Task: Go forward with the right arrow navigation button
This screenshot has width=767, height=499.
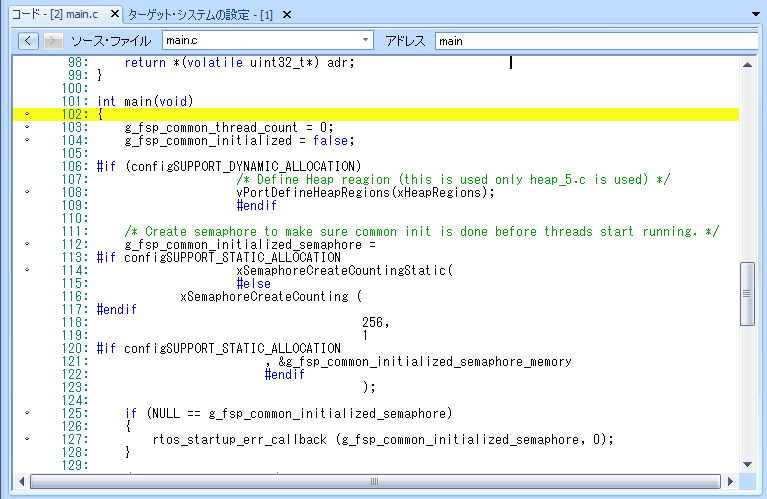Action: click(x=53, y=41)
